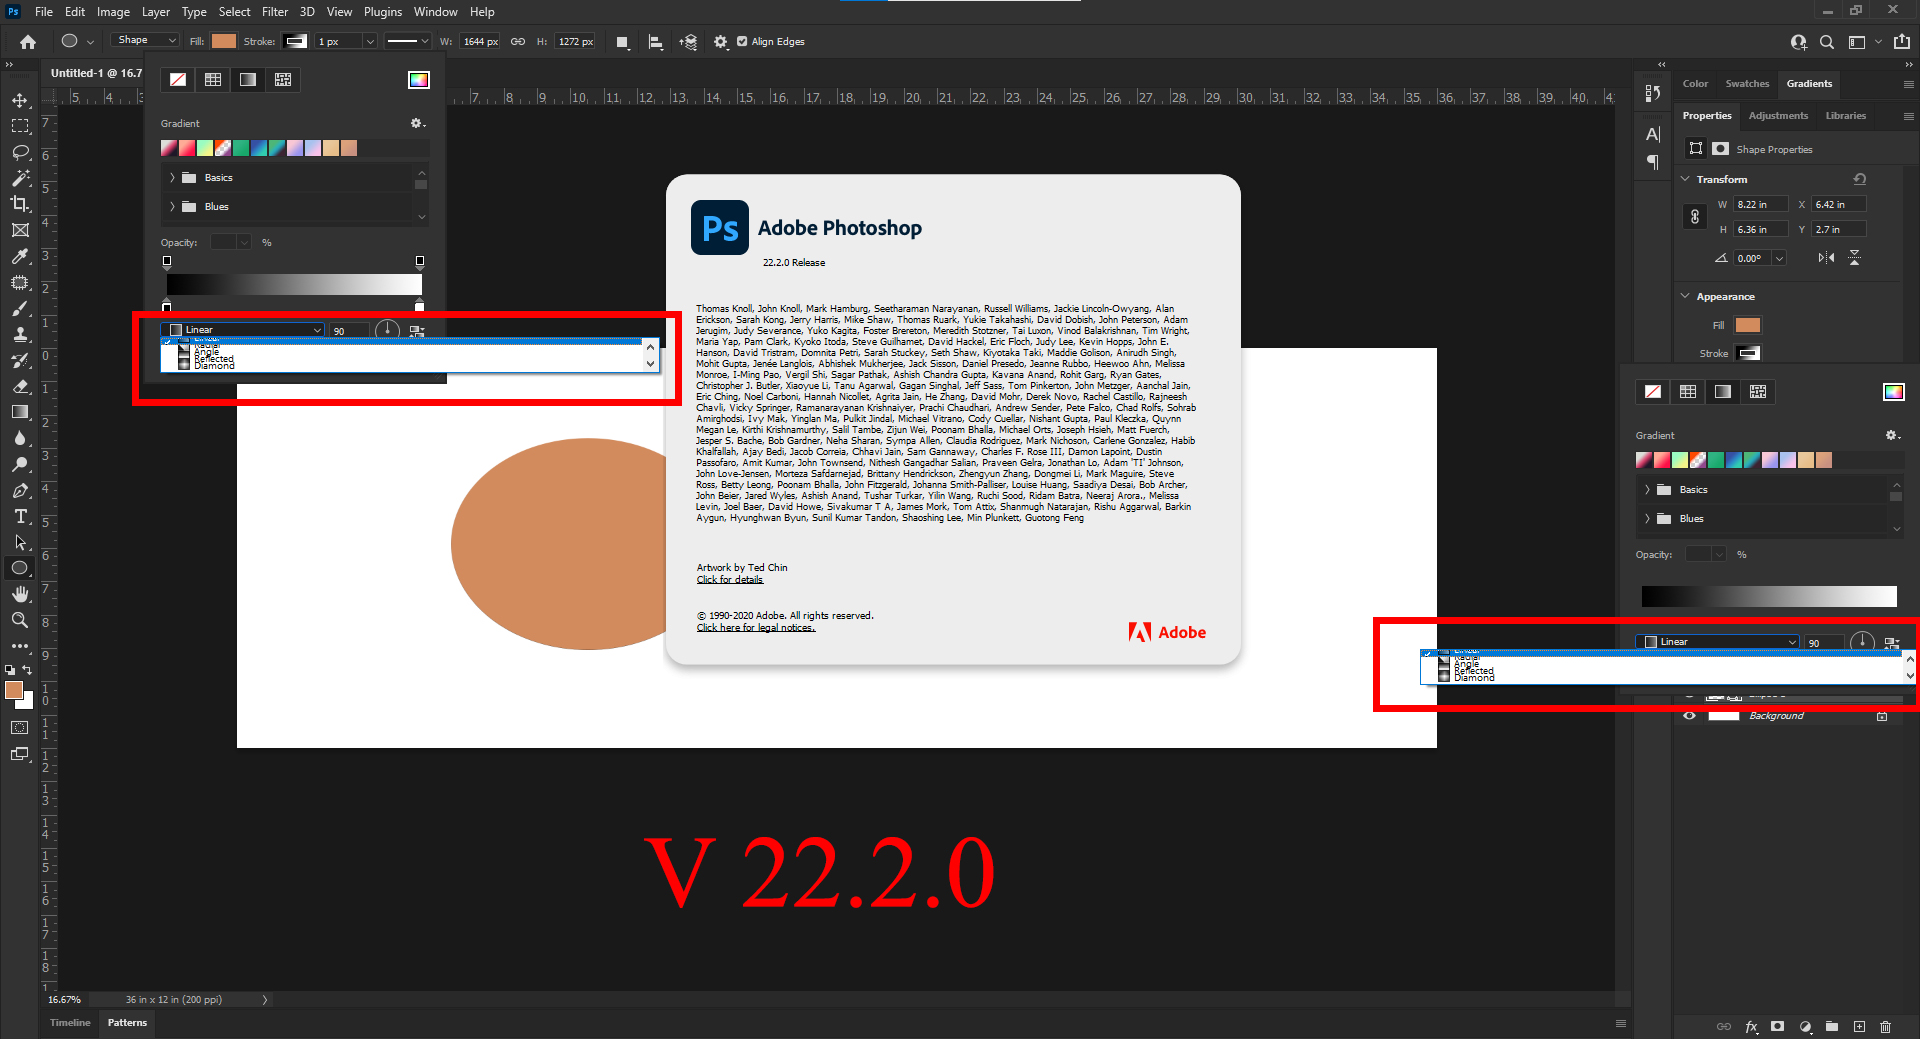Select the Crop tool

point(19,204)
